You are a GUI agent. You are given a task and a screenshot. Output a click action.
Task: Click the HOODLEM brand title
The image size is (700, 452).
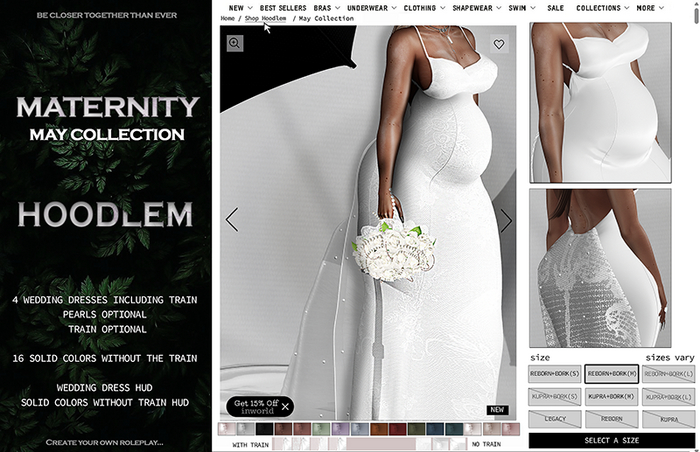tap(105, 215)
